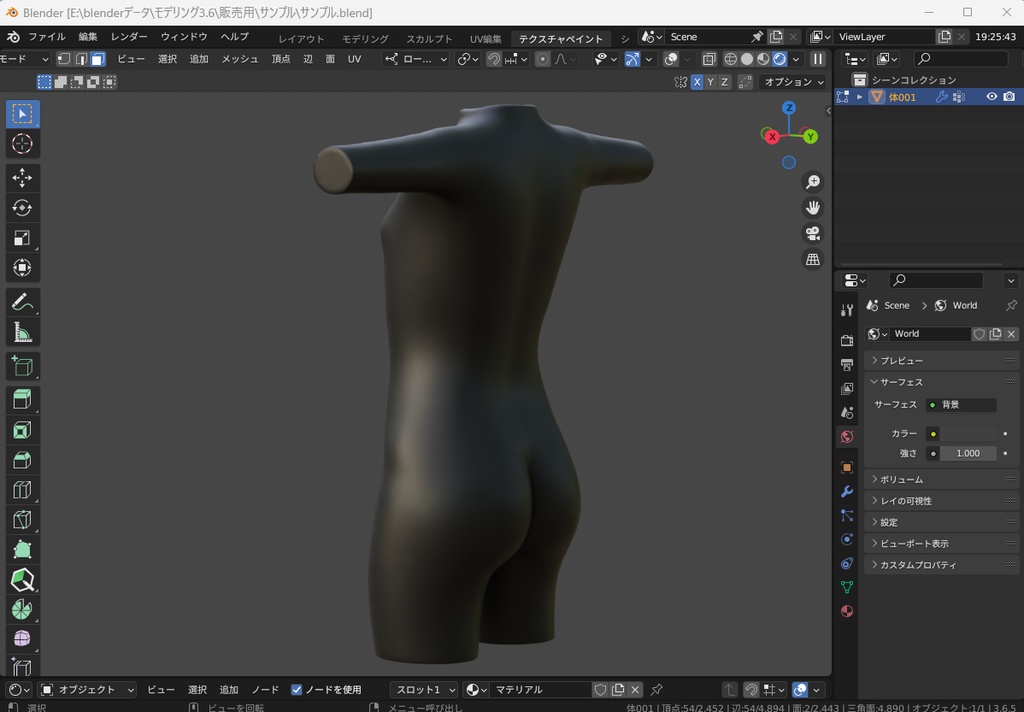Select the Scale tool in left toolbar

pos(22,238)
